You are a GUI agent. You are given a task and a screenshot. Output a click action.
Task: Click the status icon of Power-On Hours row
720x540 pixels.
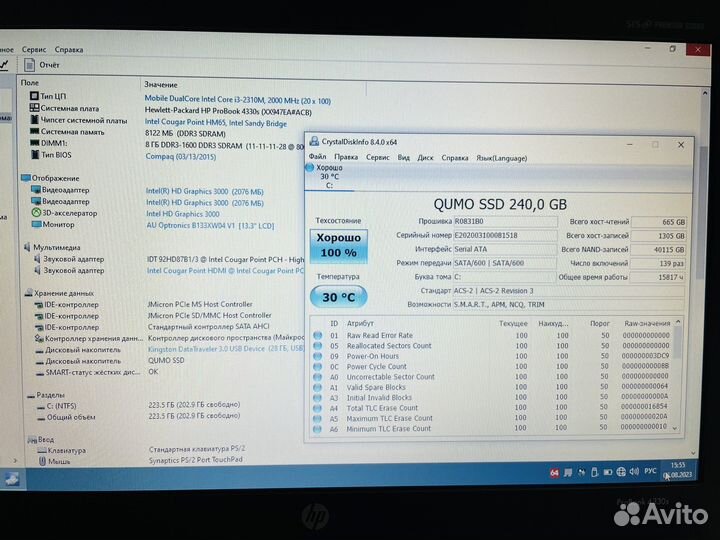(x=317, y=356)
